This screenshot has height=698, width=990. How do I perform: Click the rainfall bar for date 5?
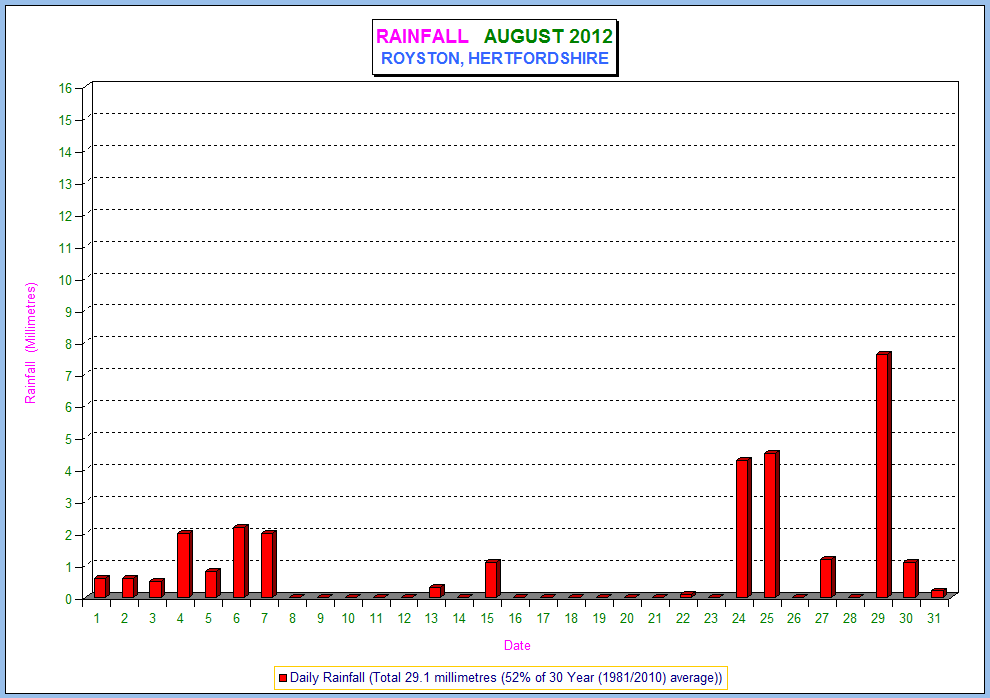point(213,584)
